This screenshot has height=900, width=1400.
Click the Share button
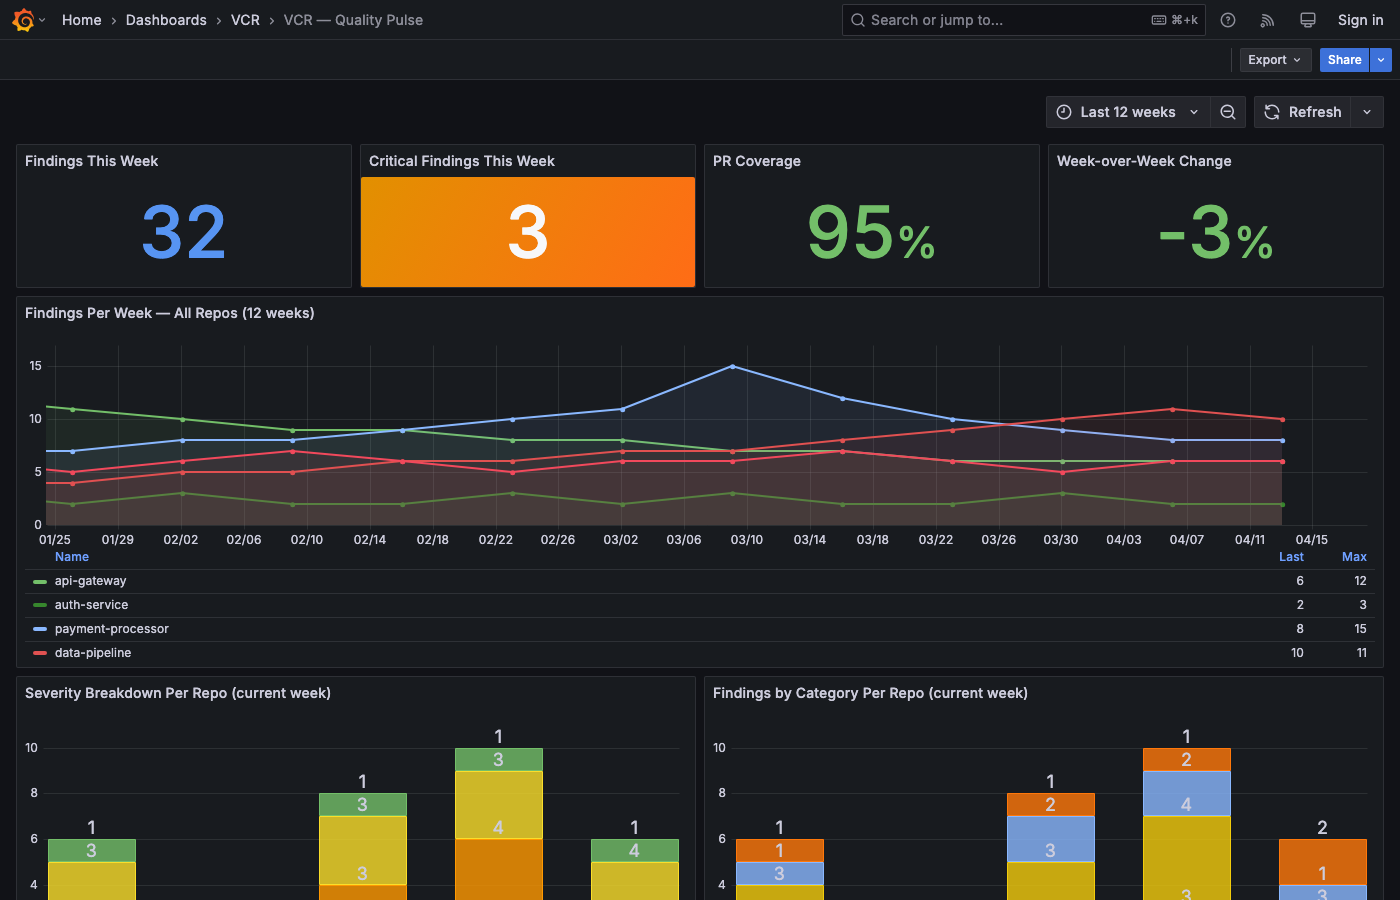(x=1344, y=59)
